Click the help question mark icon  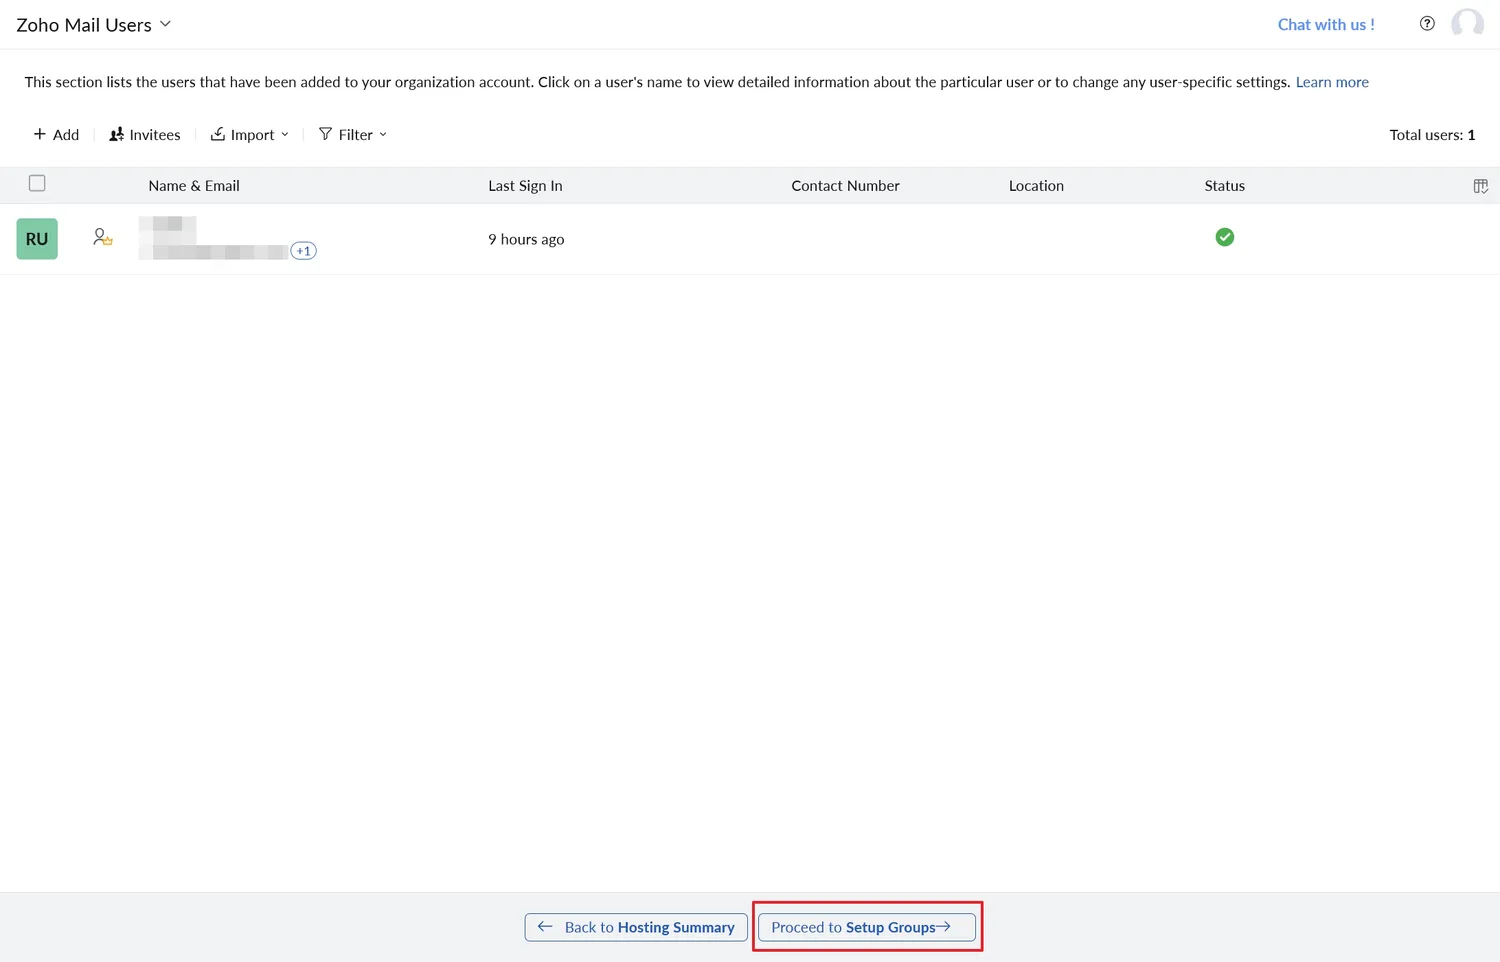click(x=1427, y=23)
